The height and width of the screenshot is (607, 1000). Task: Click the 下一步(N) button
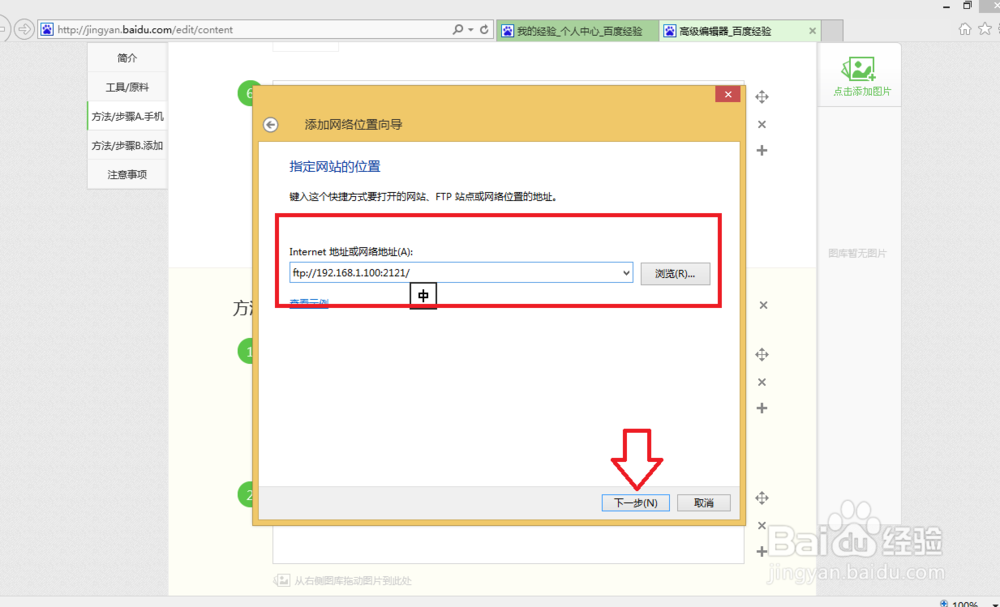pos(636,502)
